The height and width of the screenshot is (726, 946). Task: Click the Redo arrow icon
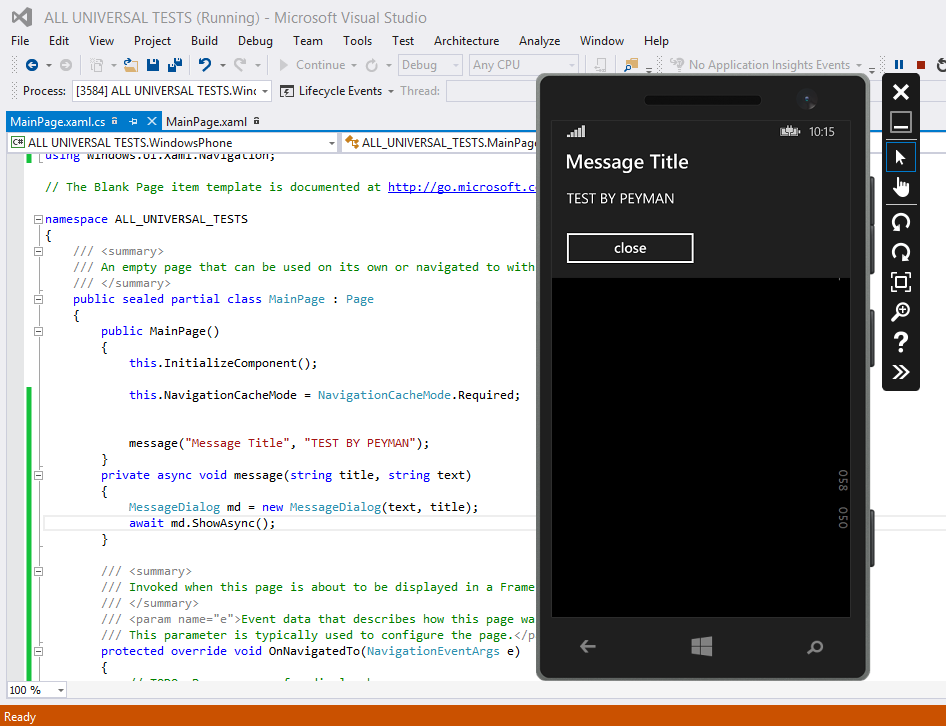(240, 65)
